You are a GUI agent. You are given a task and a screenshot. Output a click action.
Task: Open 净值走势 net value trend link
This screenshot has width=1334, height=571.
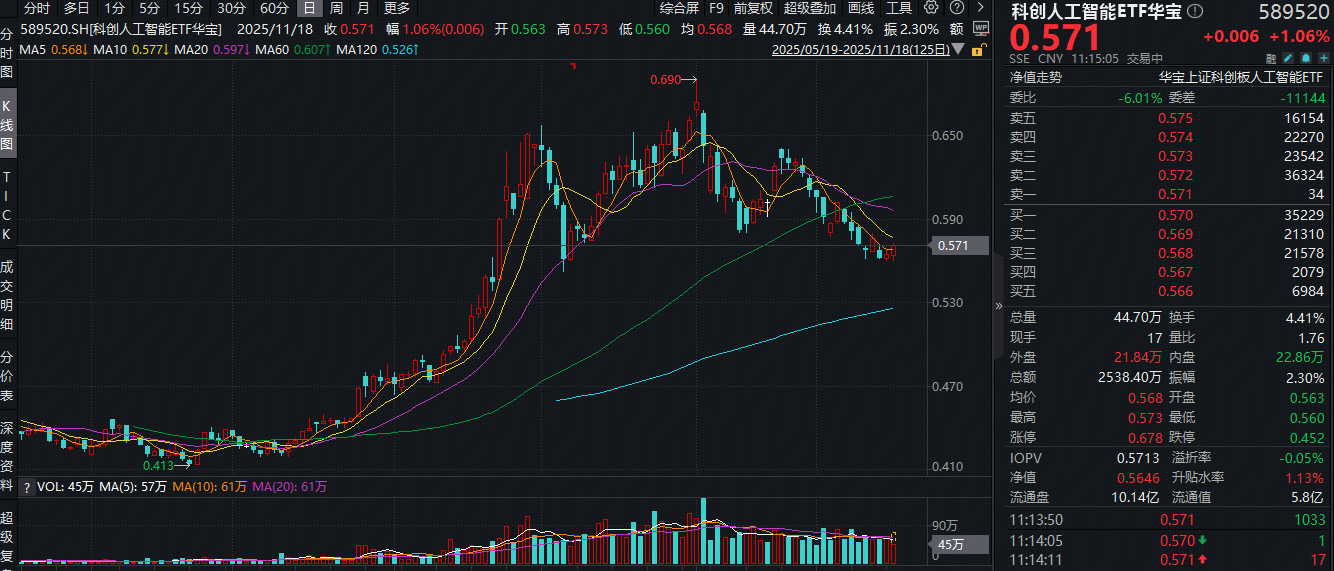[x=1035, y=76]
